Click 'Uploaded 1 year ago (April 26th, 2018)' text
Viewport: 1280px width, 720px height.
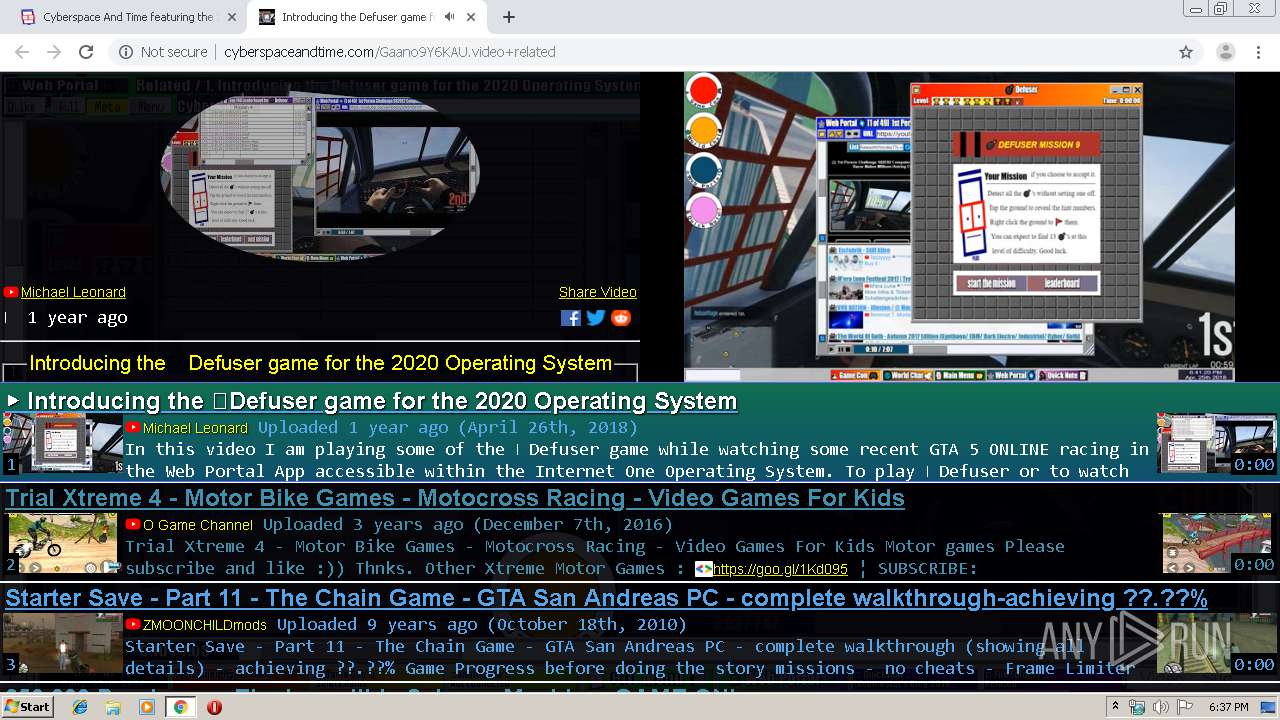[x=448, y=427]
